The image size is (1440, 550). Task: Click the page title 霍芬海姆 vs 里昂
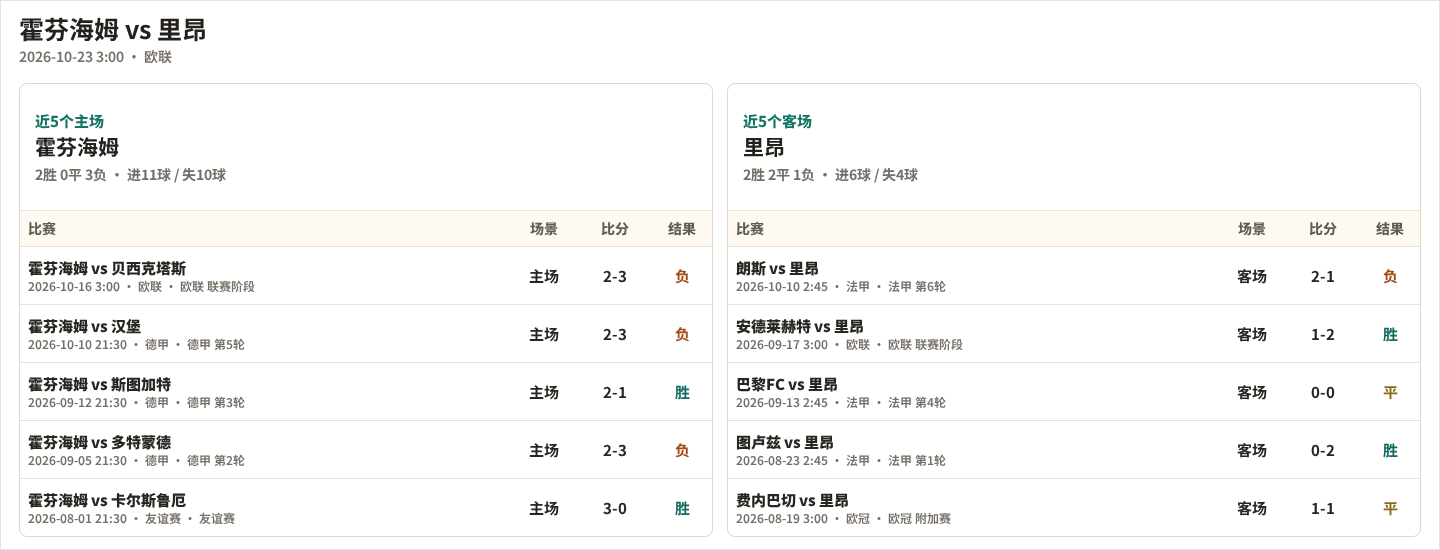click(x=113, y=30)
